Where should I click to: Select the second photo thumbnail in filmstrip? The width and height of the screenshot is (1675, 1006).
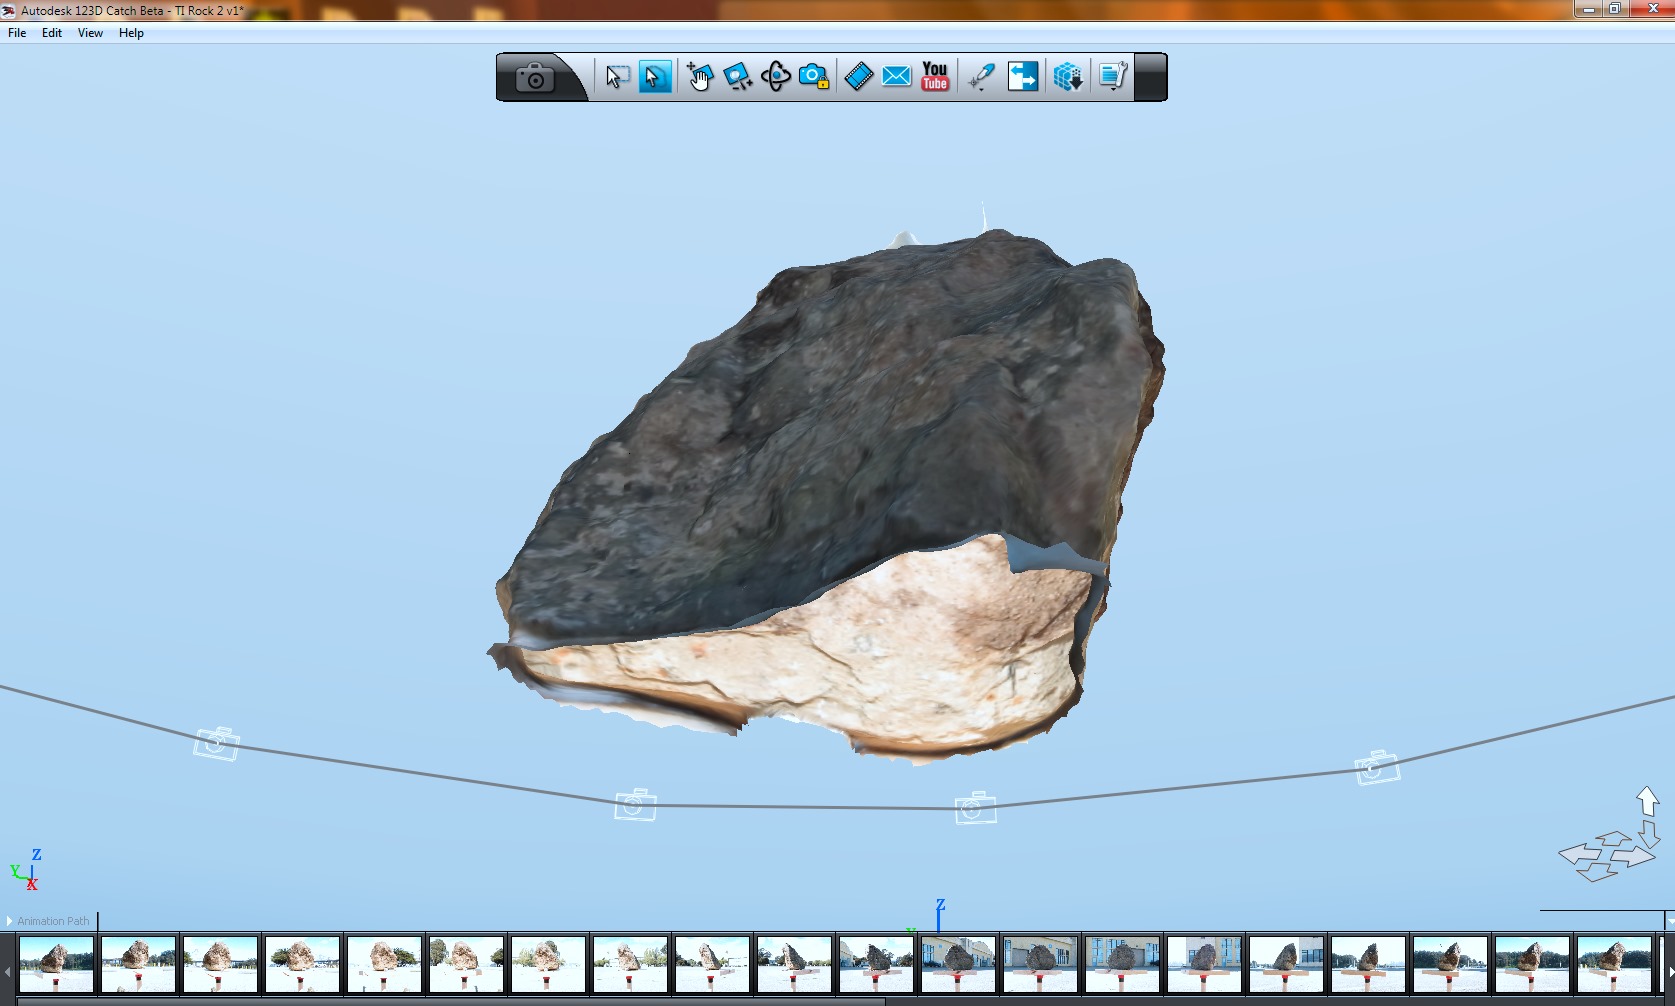click(x=138, y=965)
